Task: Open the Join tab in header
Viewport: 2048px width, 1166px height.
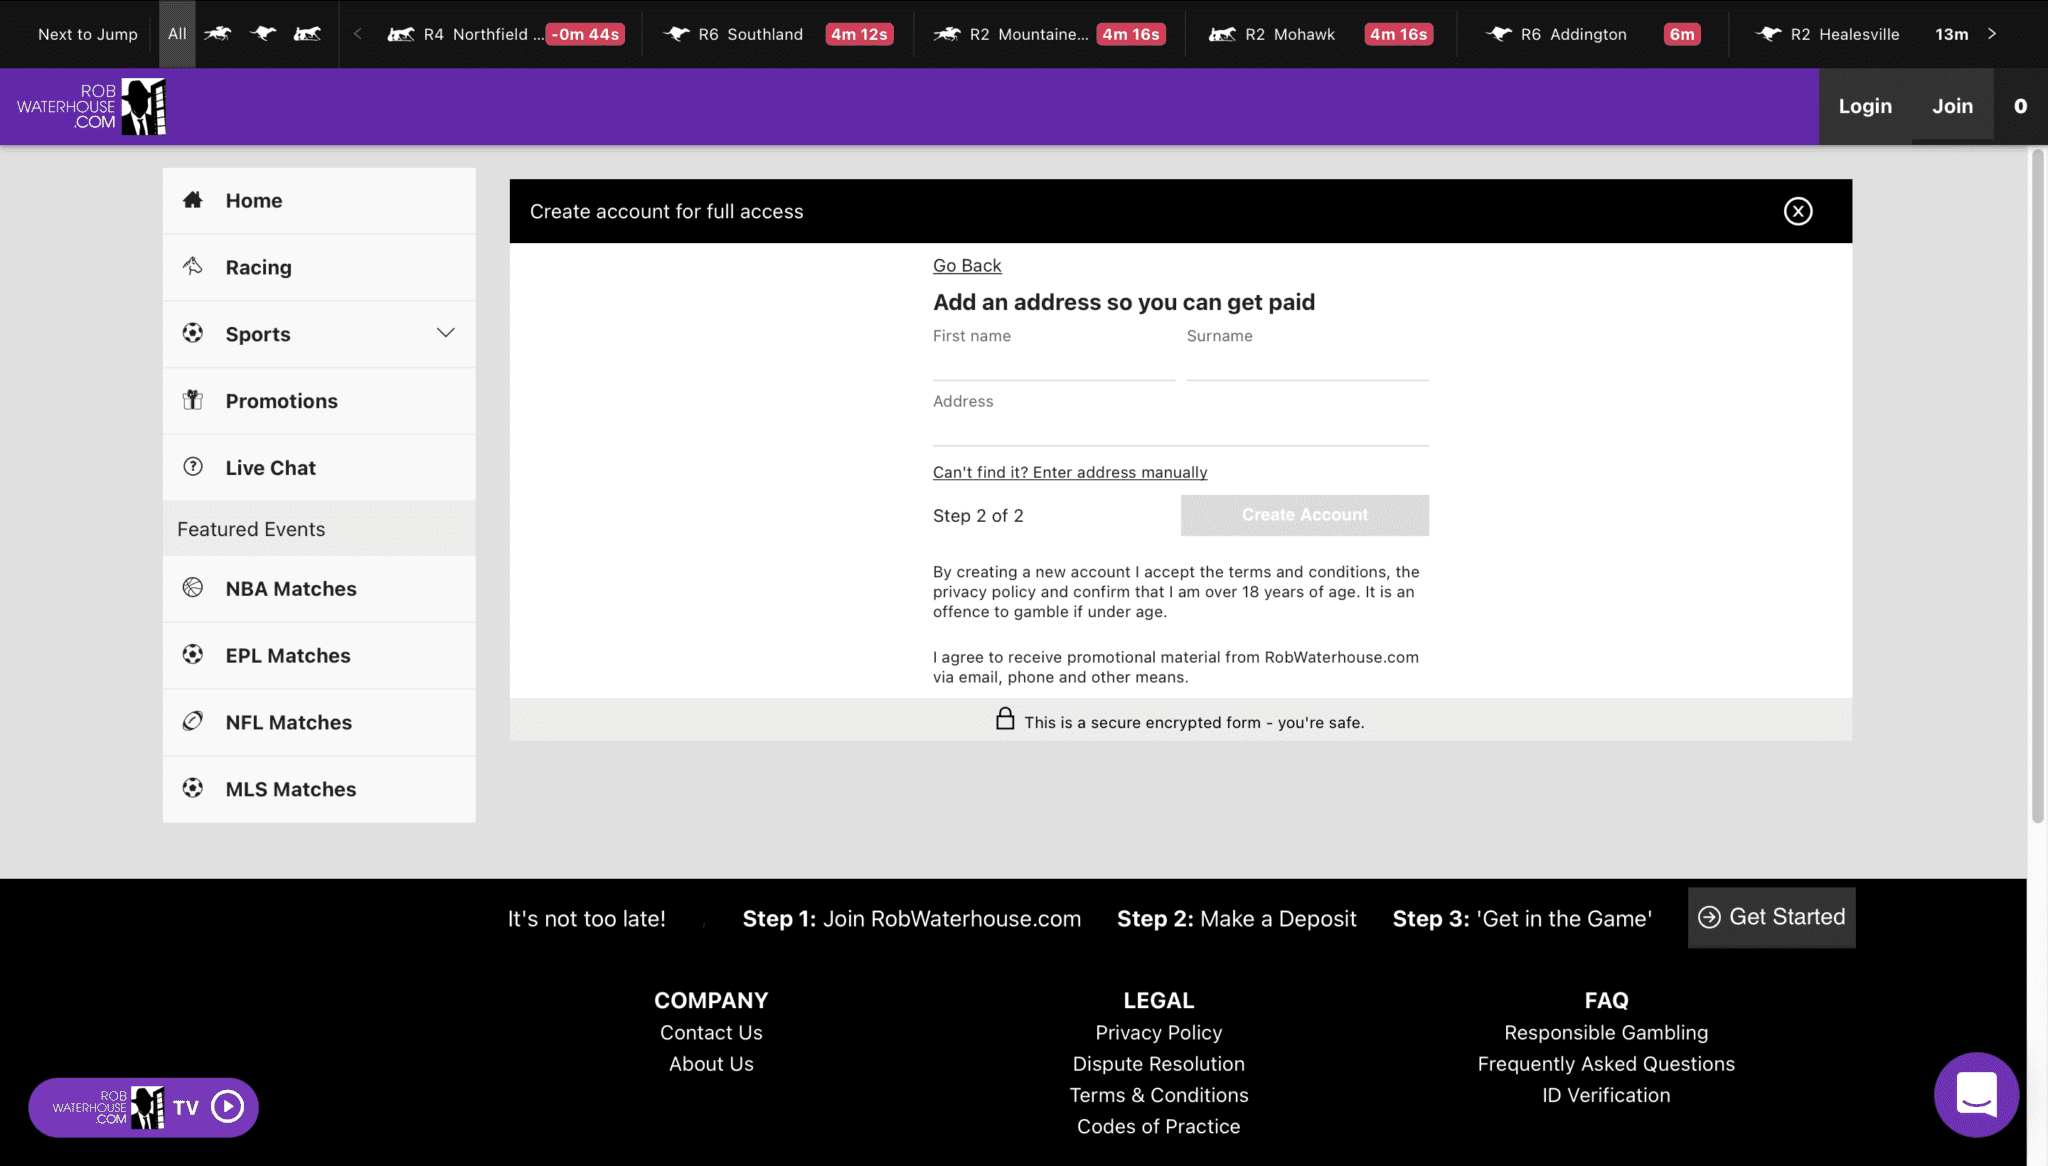Action: [x=1952, y=106]
